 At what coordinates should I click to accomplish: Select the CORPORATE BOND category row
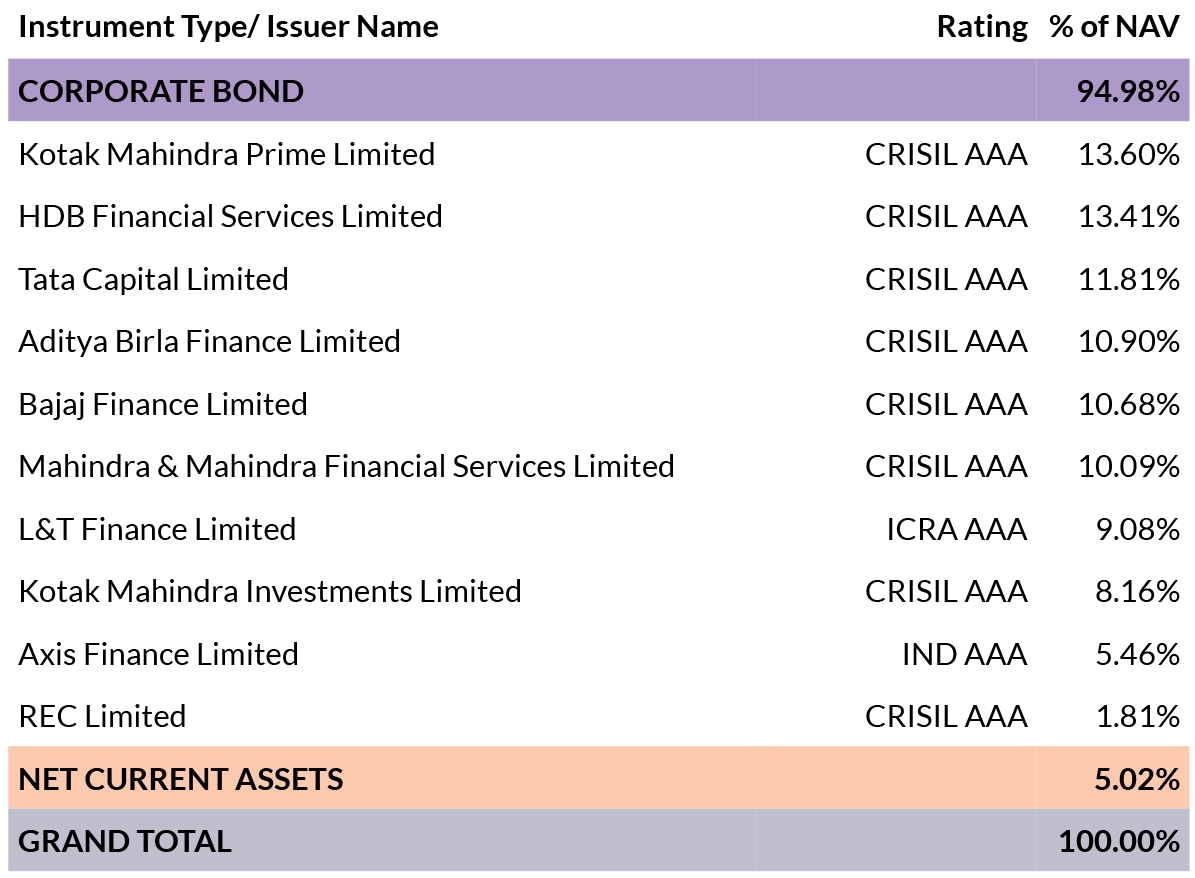[x=598, y=91]
